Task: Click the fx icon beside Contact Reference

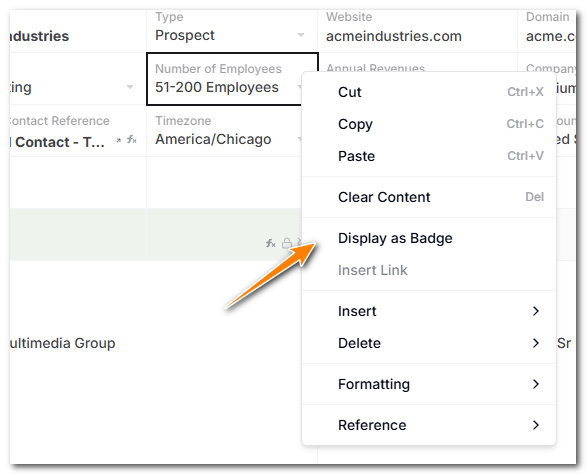Action: [x=131, y=140]
